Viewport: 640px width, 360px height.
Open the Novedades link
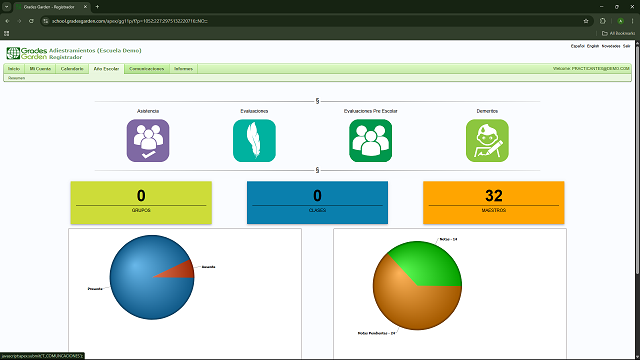[611, 46]
